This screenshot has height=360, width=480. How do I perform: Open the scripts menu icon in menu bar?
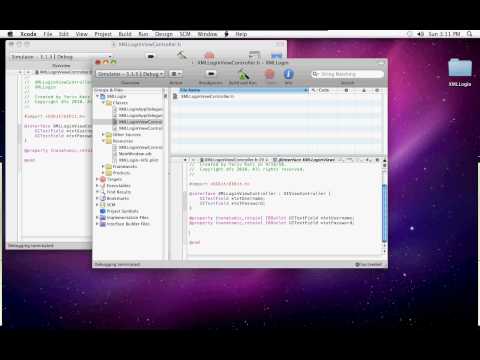tap(227, 34)
